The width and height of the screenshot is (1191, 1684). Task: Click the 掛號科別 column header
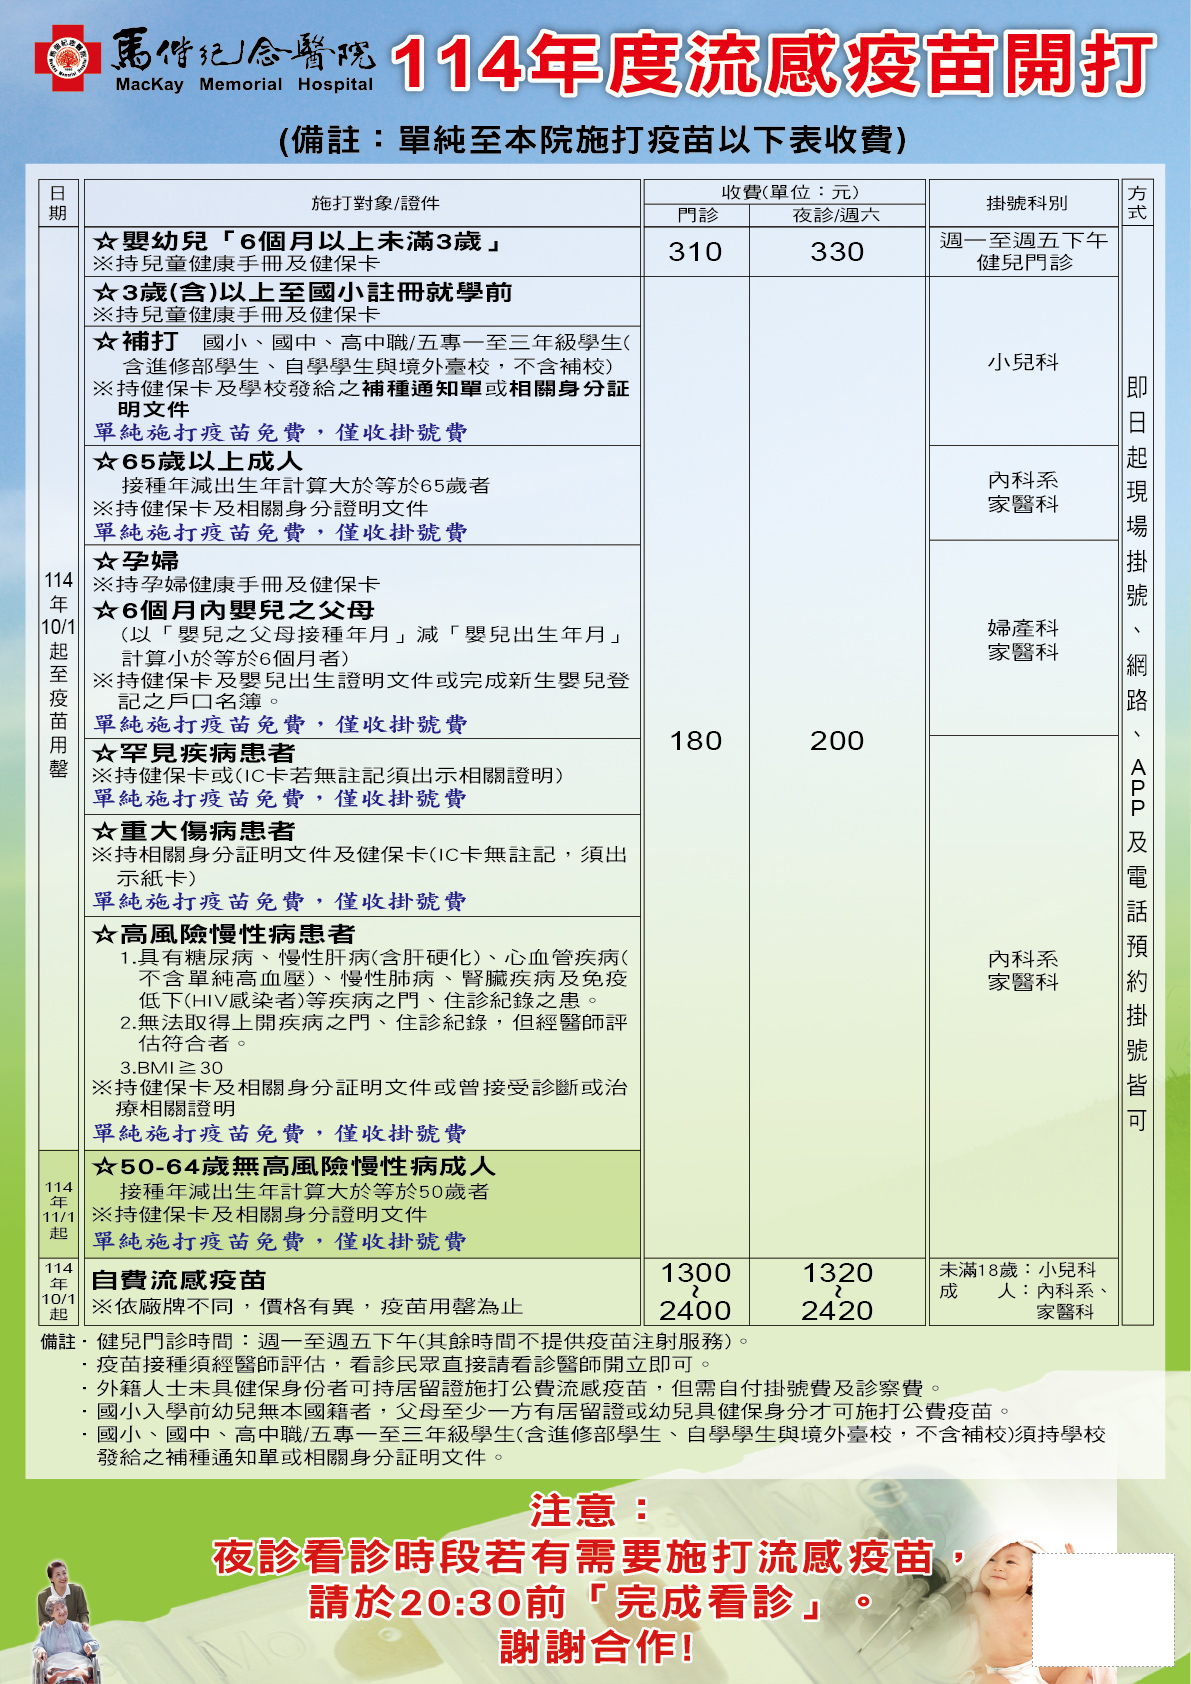point(1026,203)
